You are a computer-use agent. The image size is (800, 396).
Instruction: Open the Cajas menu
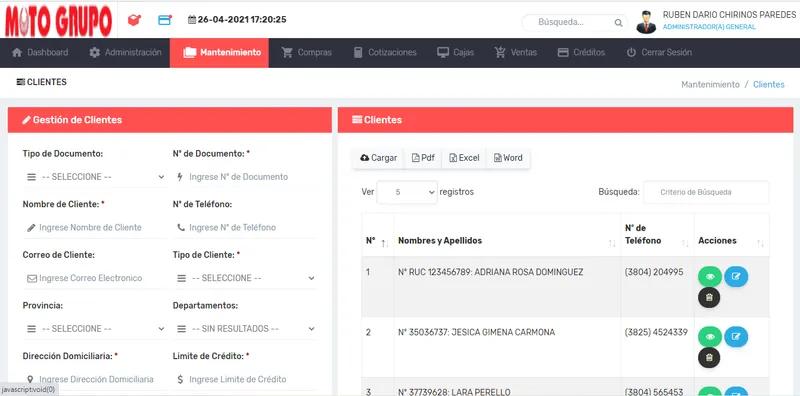pos(456,52)
